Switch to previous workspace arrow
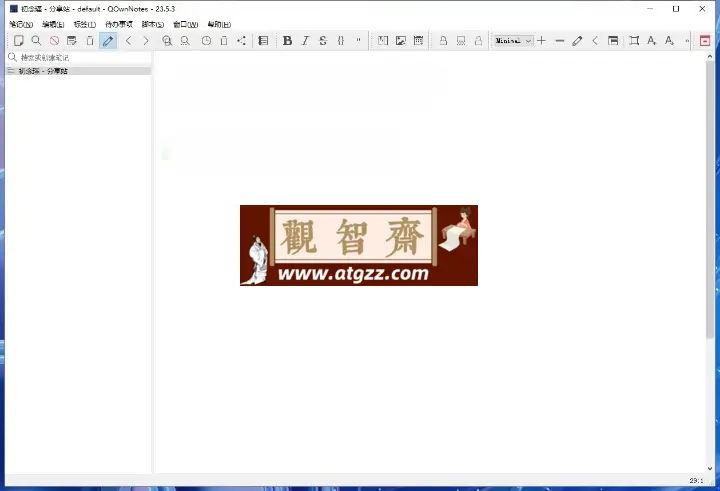This screenshot has width=720, height=491. 595,41
